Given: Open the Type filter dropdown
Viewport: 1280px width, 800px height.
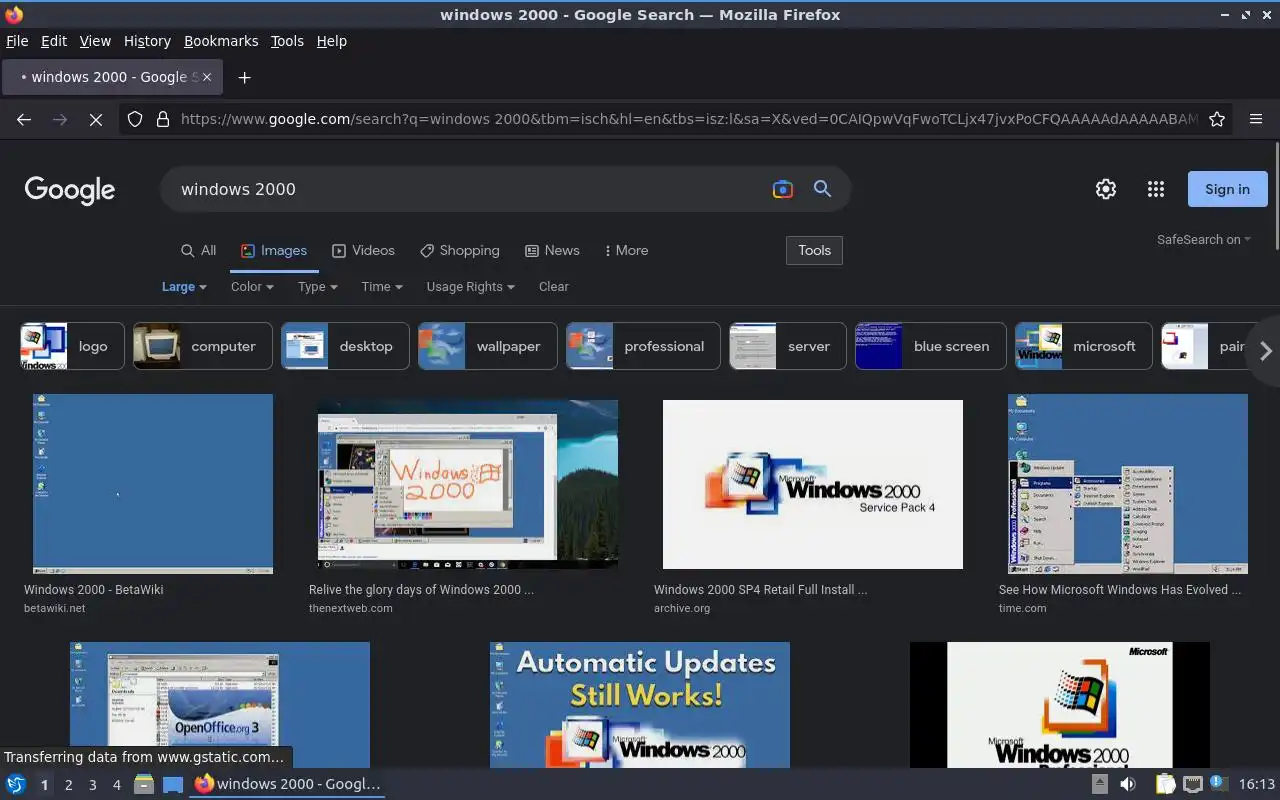Looking at the screenshot, I should [x=318, y=286].
